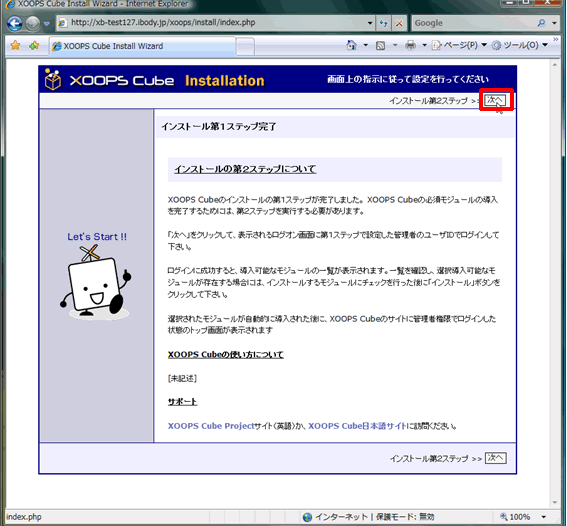Select the XOOPS Cube Install Wizard tab

point(143,46)
